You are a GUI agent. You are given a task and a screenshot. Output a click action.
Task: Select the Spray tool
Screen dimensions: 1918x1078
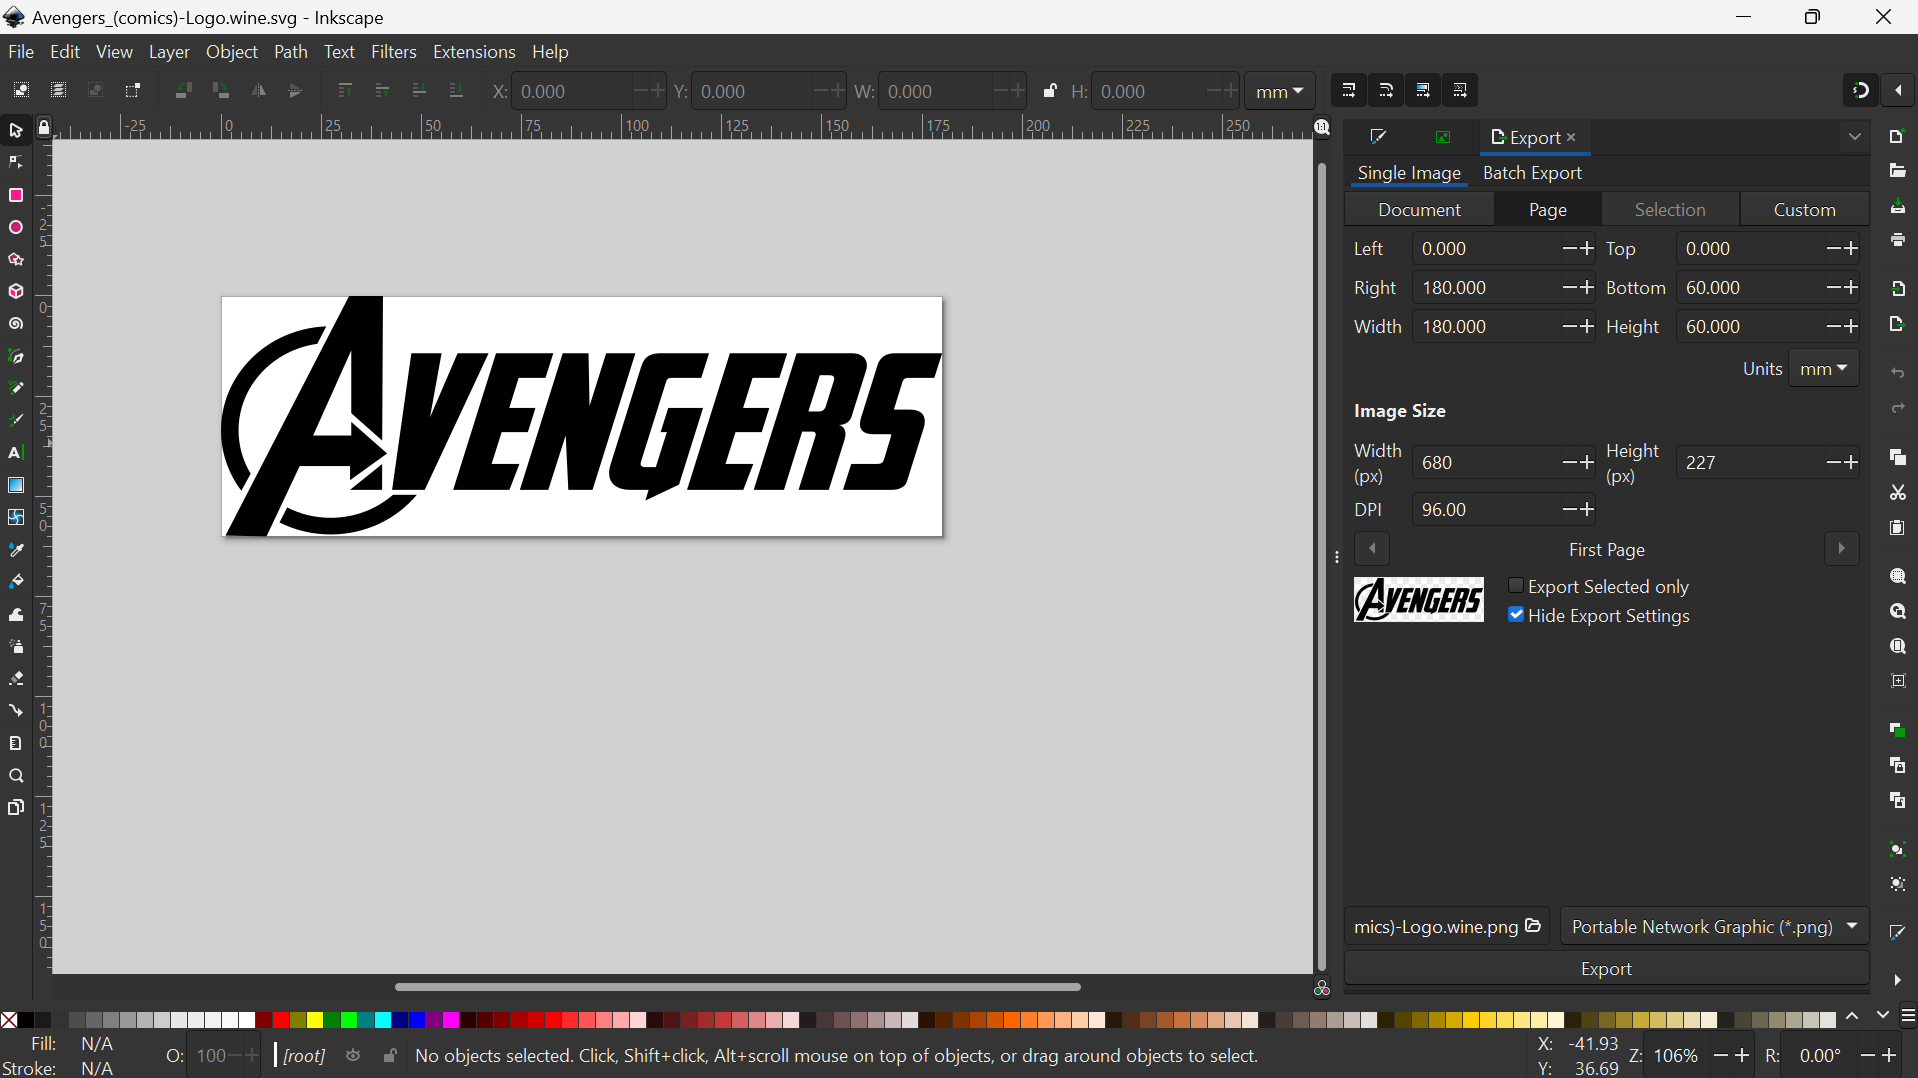click(x=16, y=647)
